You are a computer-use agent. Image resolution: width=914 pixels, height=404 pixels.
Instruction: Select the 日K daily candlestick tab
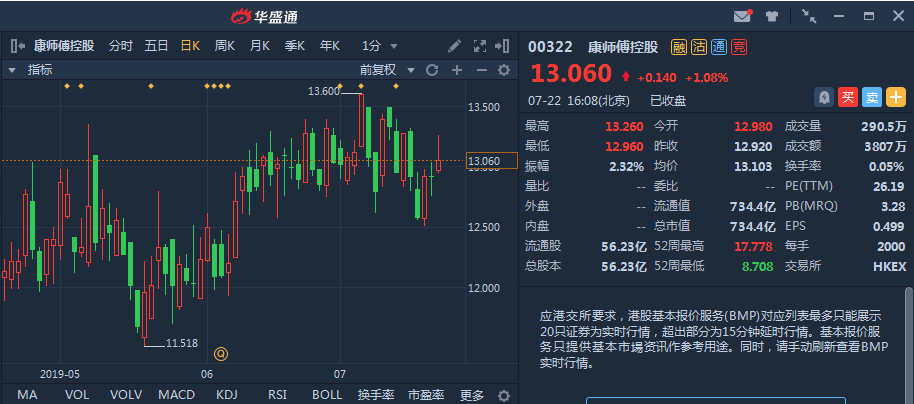190,46
